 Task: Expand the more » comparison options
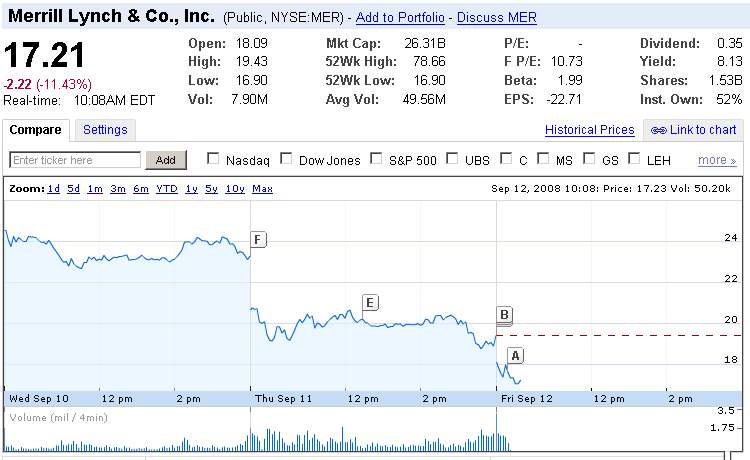click(717, 160)
